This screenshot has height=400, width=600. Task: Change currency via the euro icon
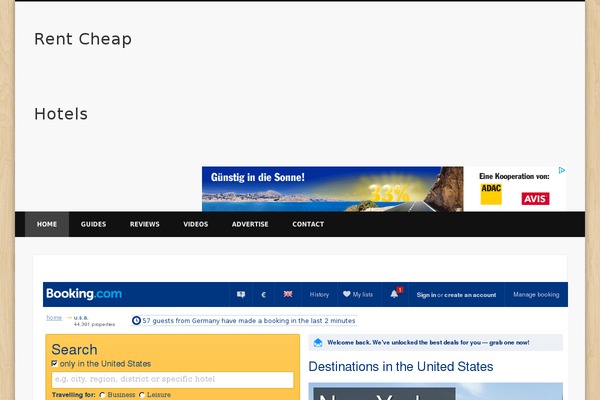pyautogui.click(x=263, y=295)
